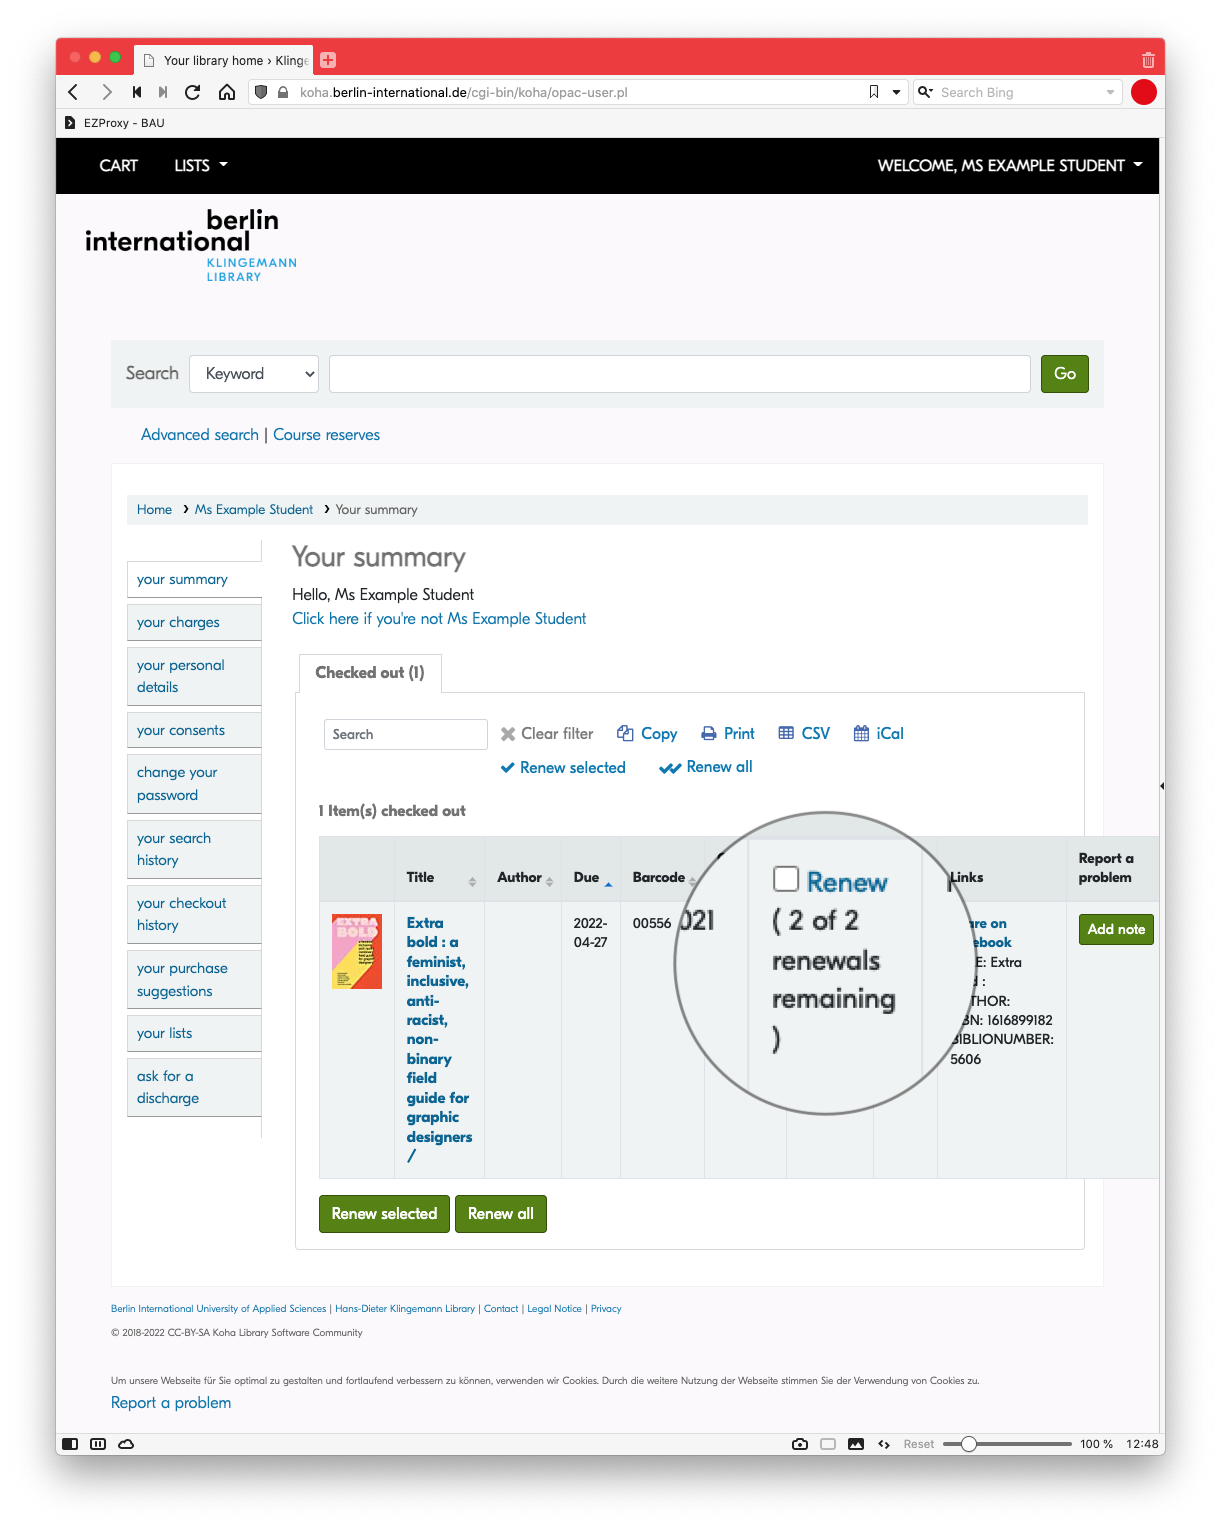Viewport: 1221px width, 1529px height.
Task: Open 'ask for a discharge' sidebar item
Action: tap(194, 1087)
